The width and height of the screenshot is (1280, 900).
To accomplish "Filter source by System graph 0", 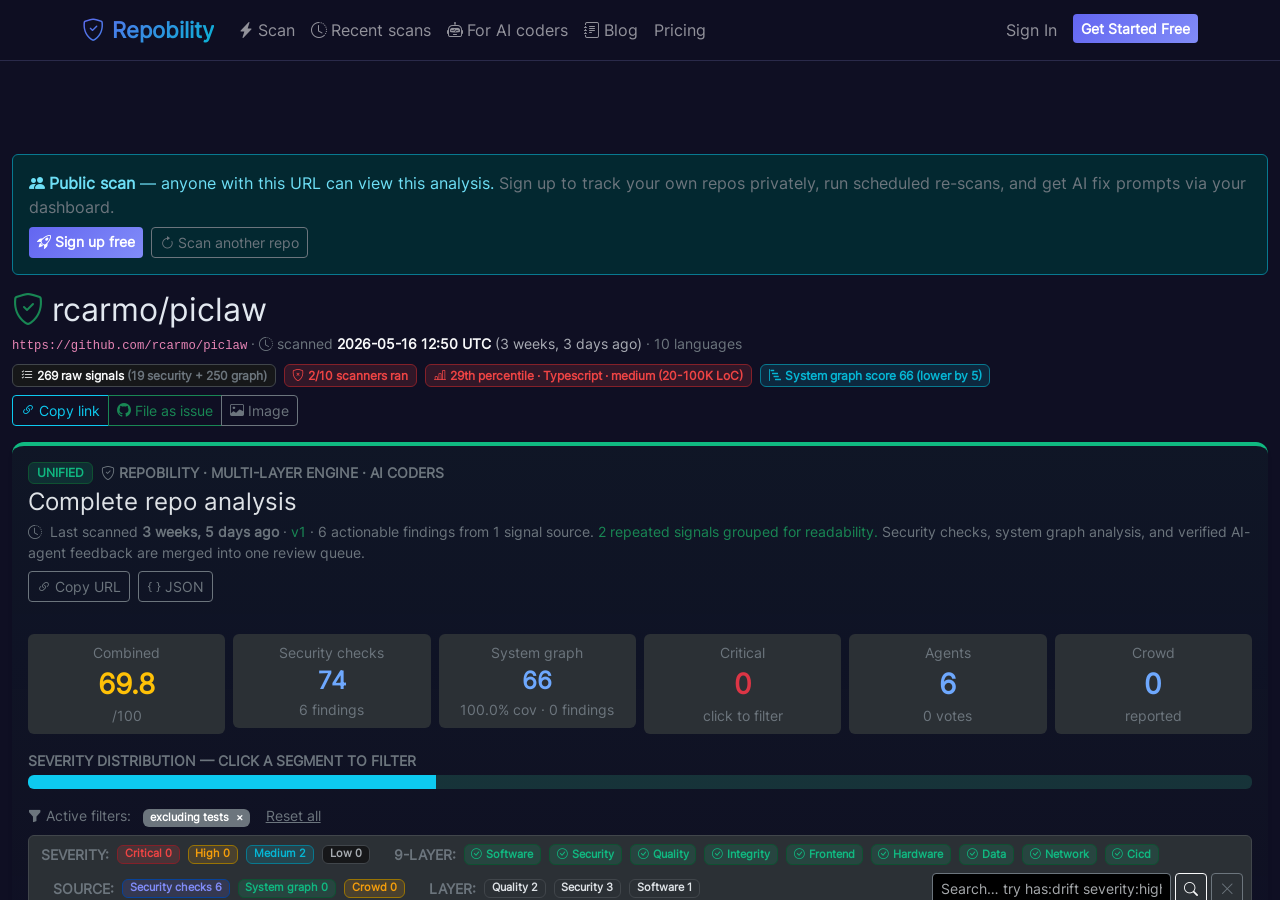I will [x=286, y=887].
